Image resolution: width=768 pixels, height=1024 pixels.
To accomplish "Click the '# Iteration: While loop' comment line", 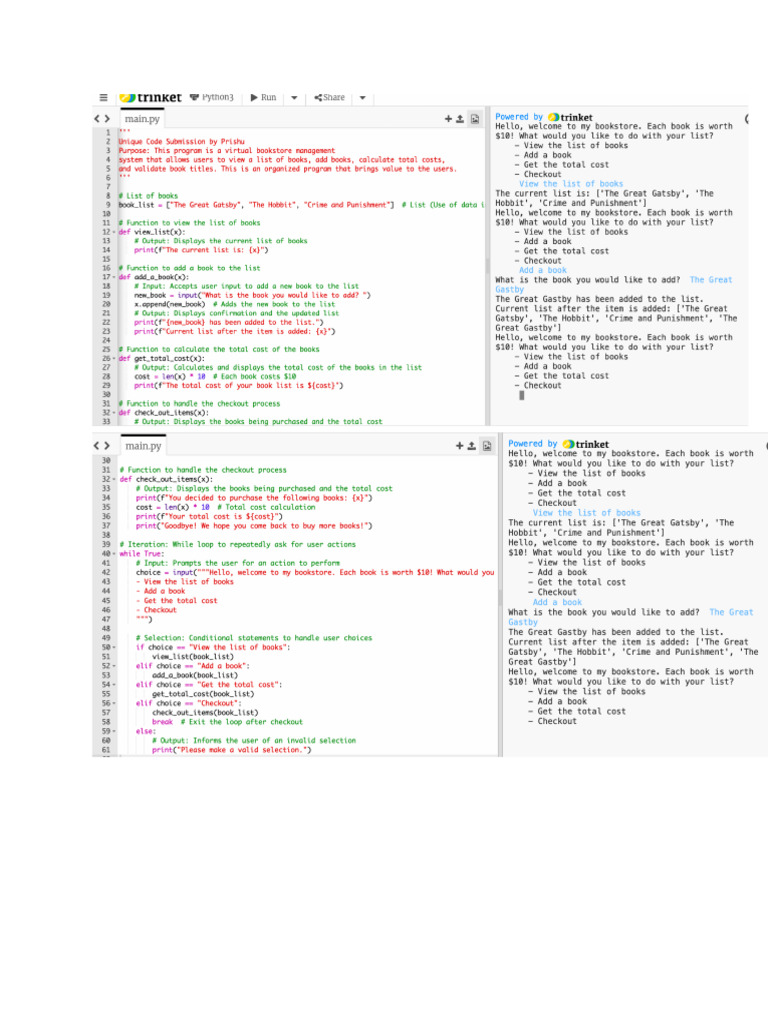I will 238,544.
